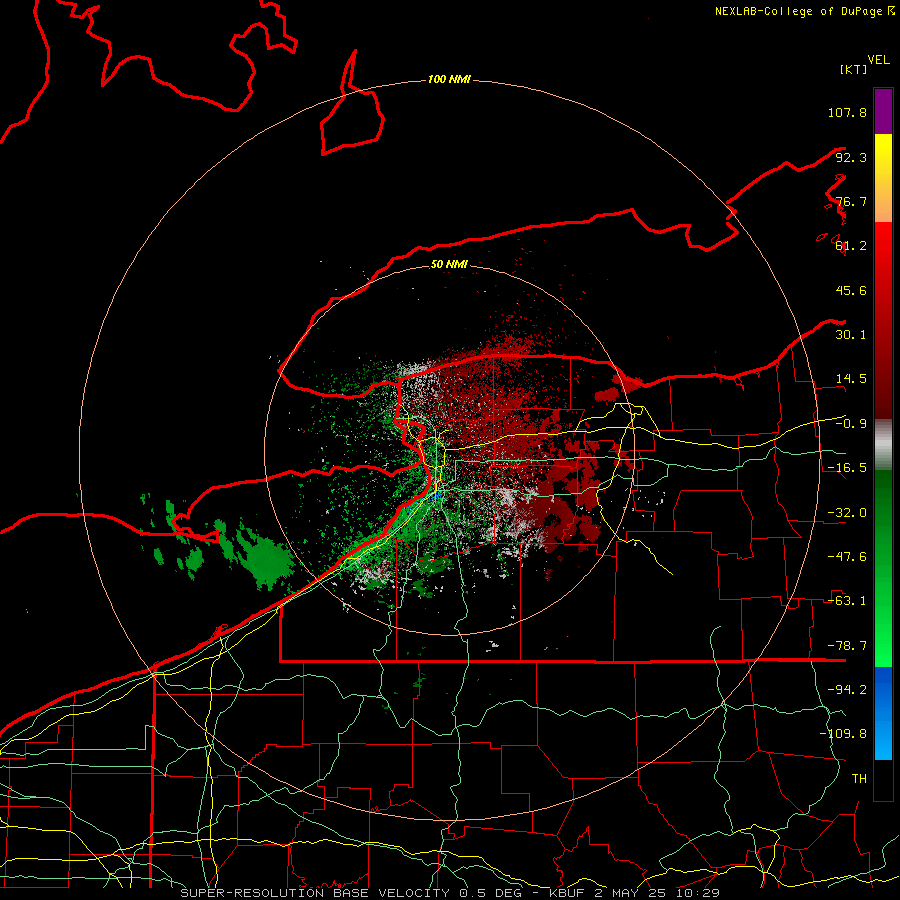Click the 100 NMI range ring label
The height and width of the screenshot is (900, 900).
click(449, 79)
